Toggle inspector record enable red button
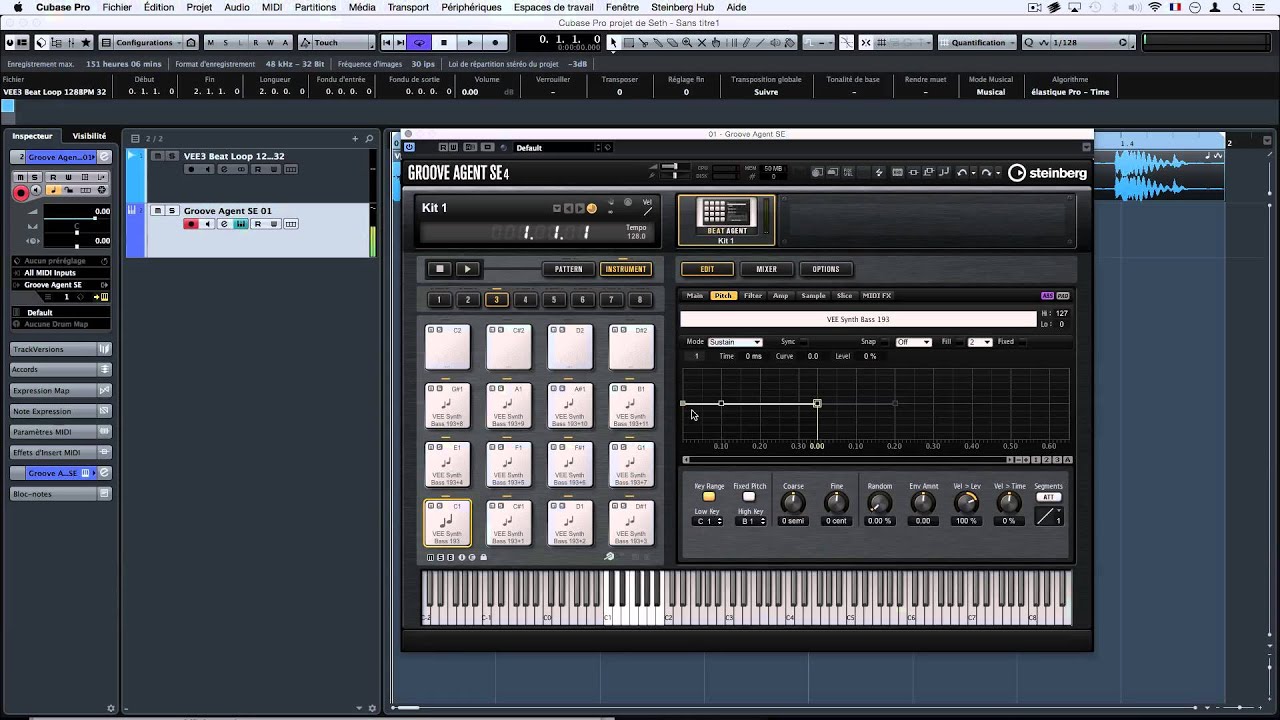Screen dimensions: 1280x720 pos(20,193)
